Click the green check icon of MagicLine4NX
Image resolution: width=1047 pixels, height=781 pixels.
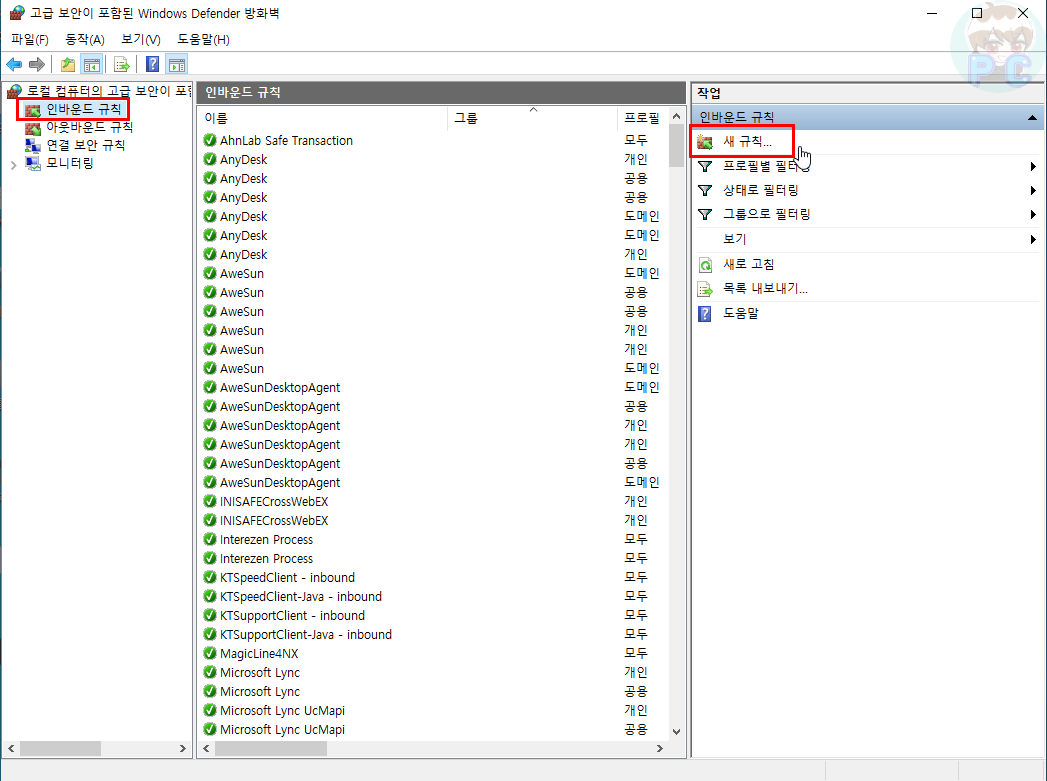[210, 654]
